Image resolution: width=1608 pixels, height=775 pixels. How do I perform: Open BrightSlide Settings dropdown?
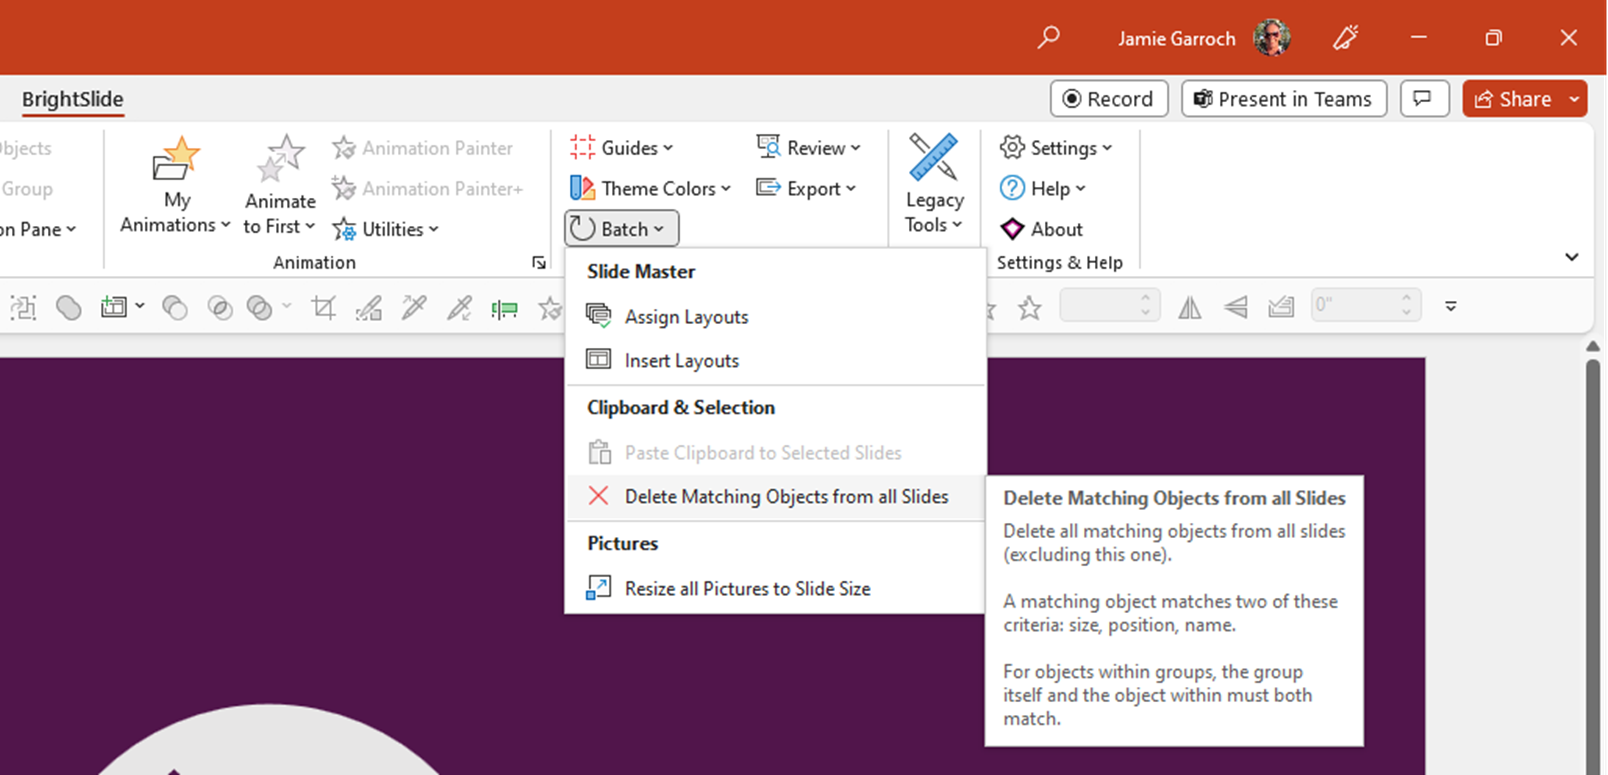pyautogui.click(x=1056, y=148)
